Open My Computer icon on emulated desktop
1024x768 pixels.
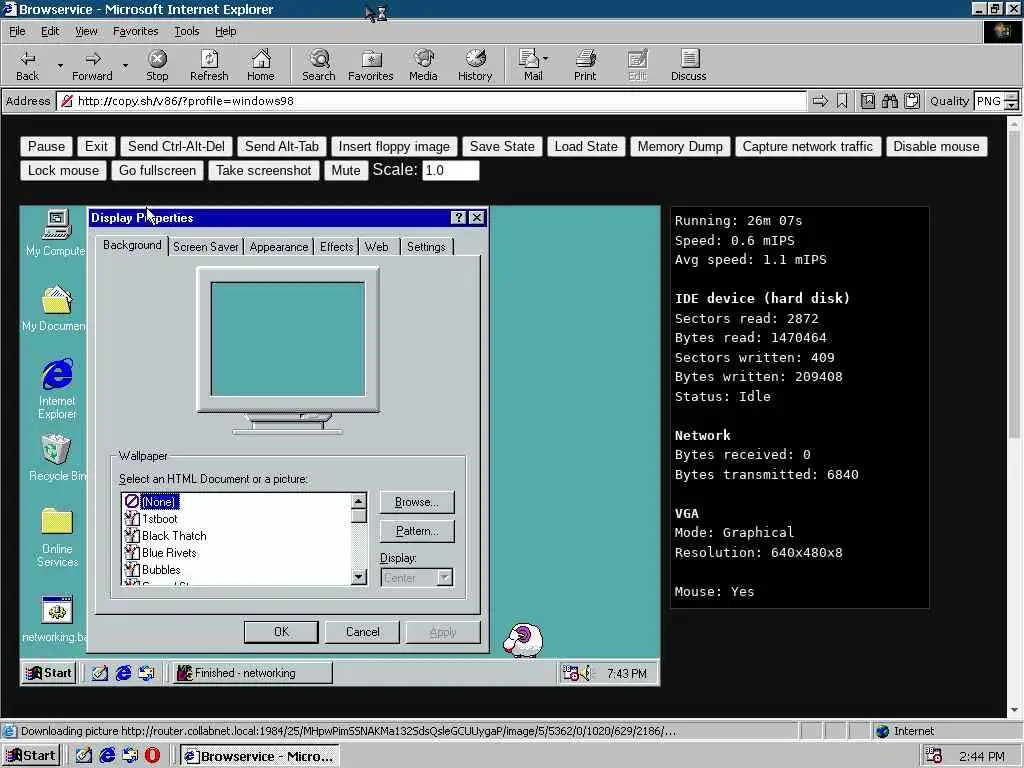point(56,233)
